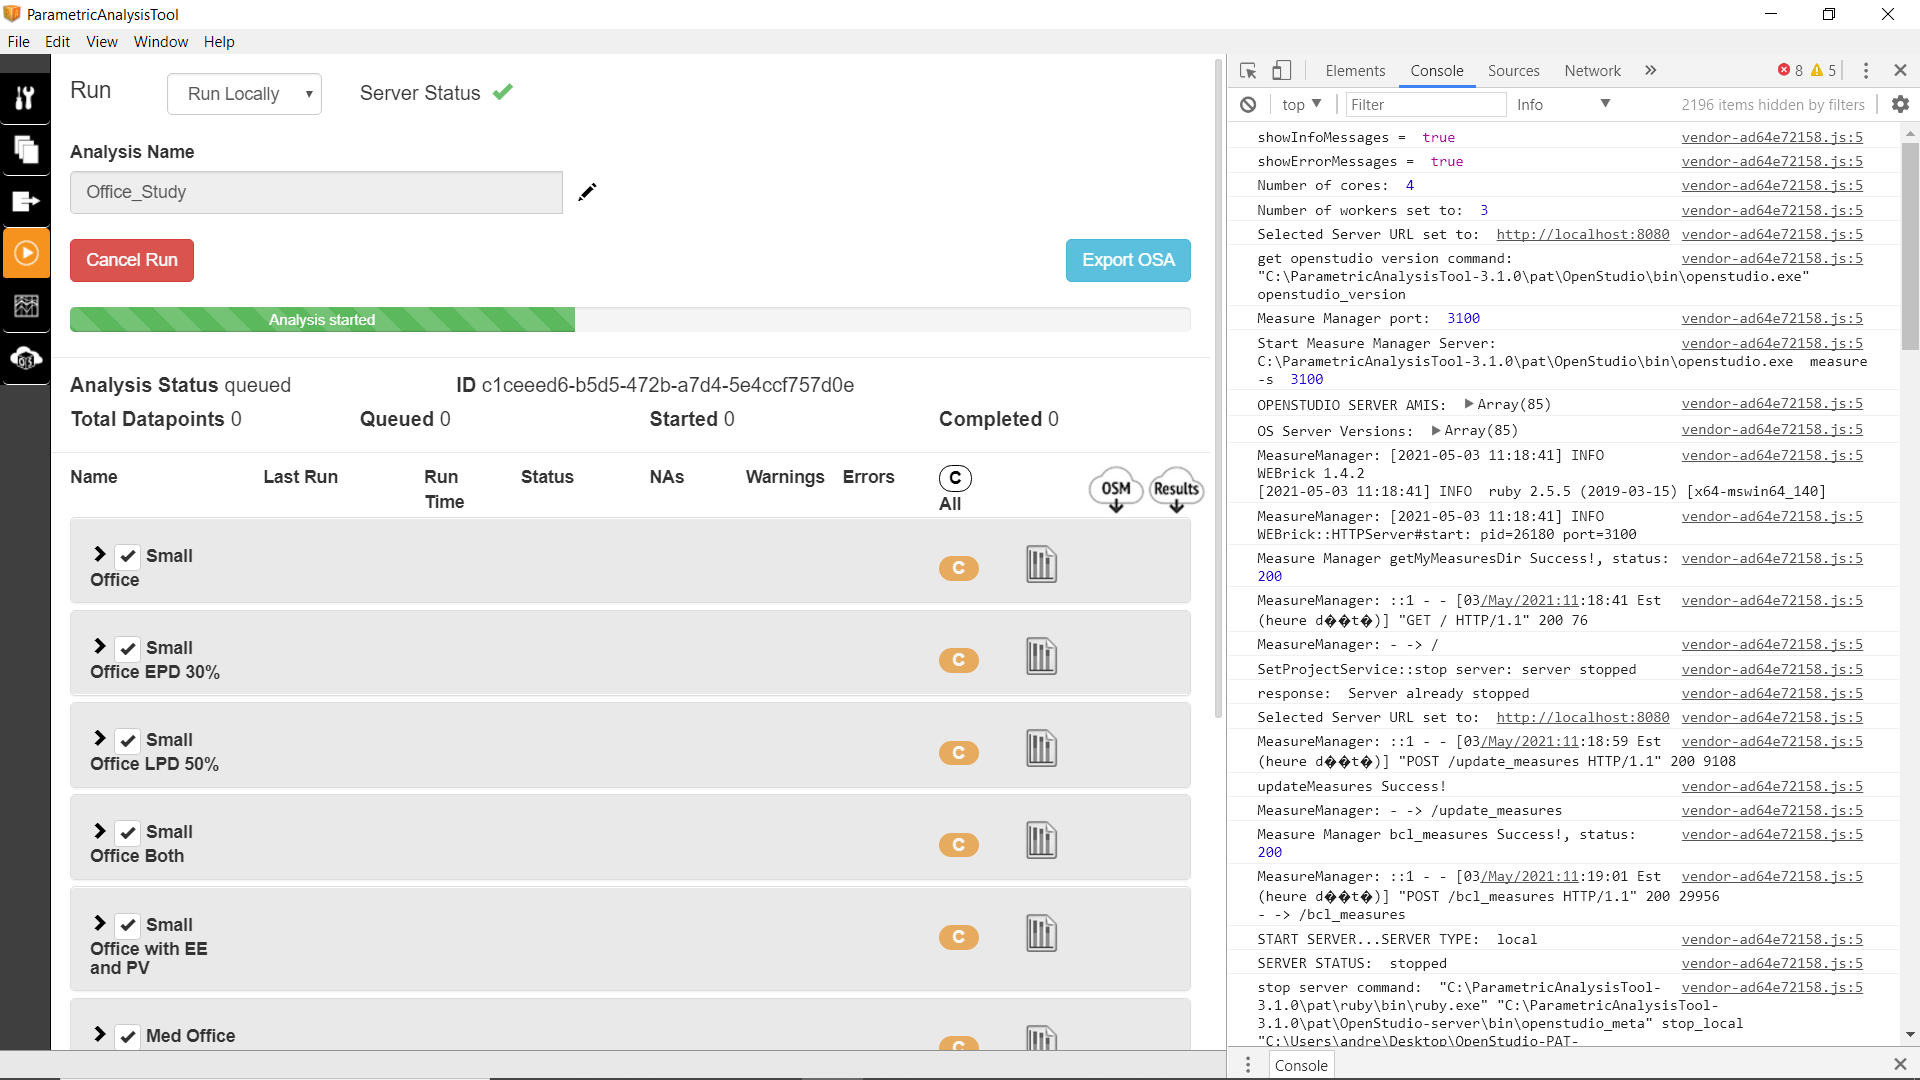Expand the Small Office LPD 50% row
Viewport: 1920px width, 1080px height.
point(99,740)
